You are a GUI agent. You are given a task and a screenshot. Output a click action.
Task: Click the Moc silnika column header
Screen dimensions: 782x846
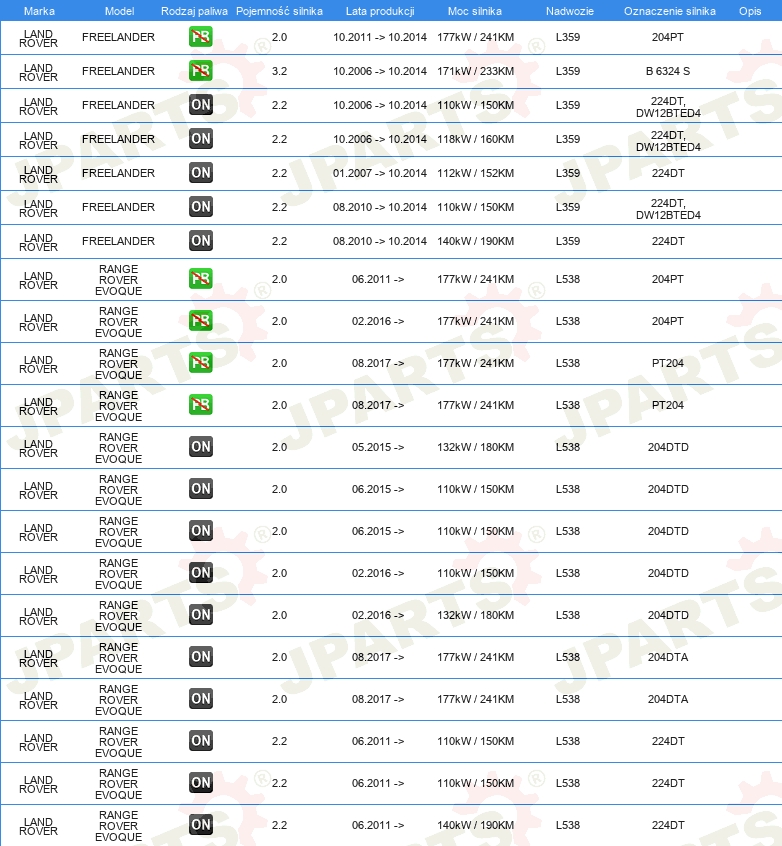coord(475,11)
